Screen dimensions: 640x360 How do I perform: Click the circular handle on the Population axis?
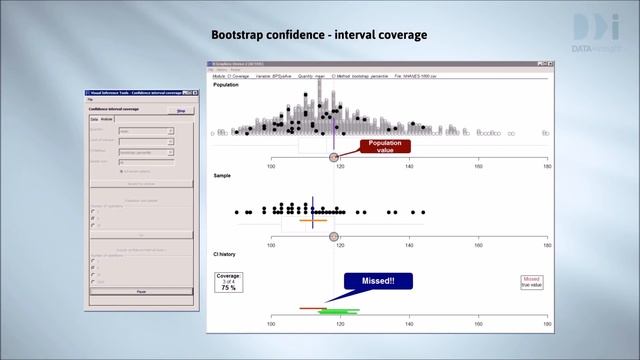point(334,158)
